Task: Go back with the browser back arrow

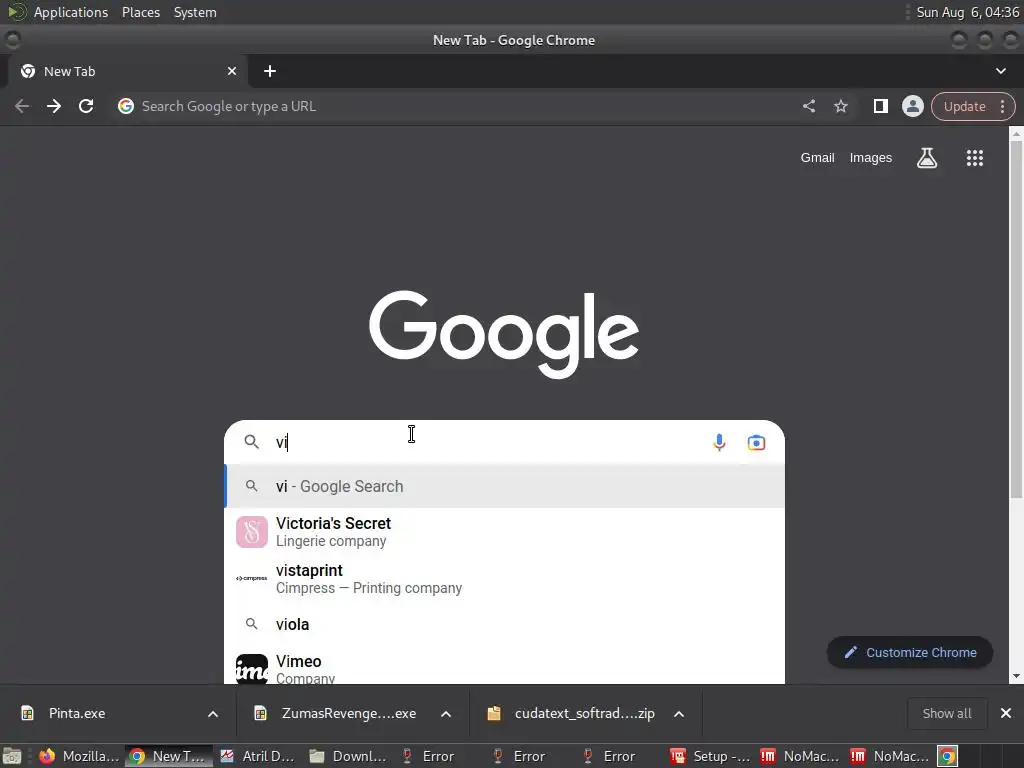Action: [22, 106]
